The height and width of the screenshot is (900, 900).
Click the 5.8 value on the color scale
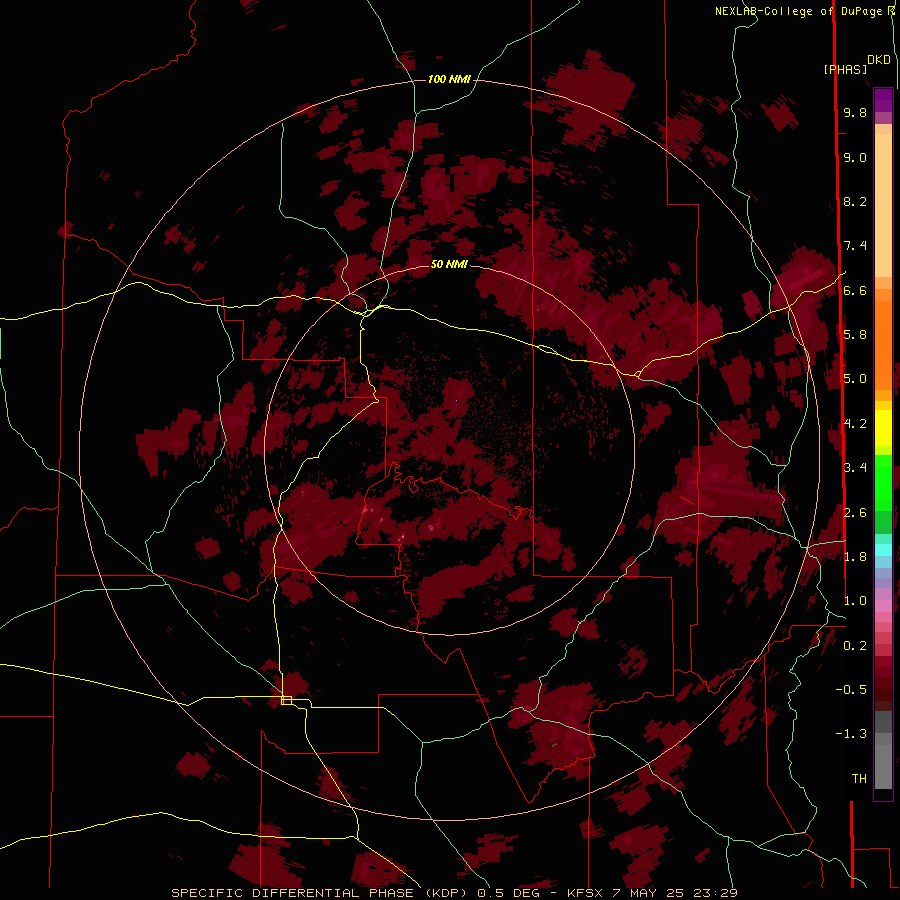click(855, 335)
